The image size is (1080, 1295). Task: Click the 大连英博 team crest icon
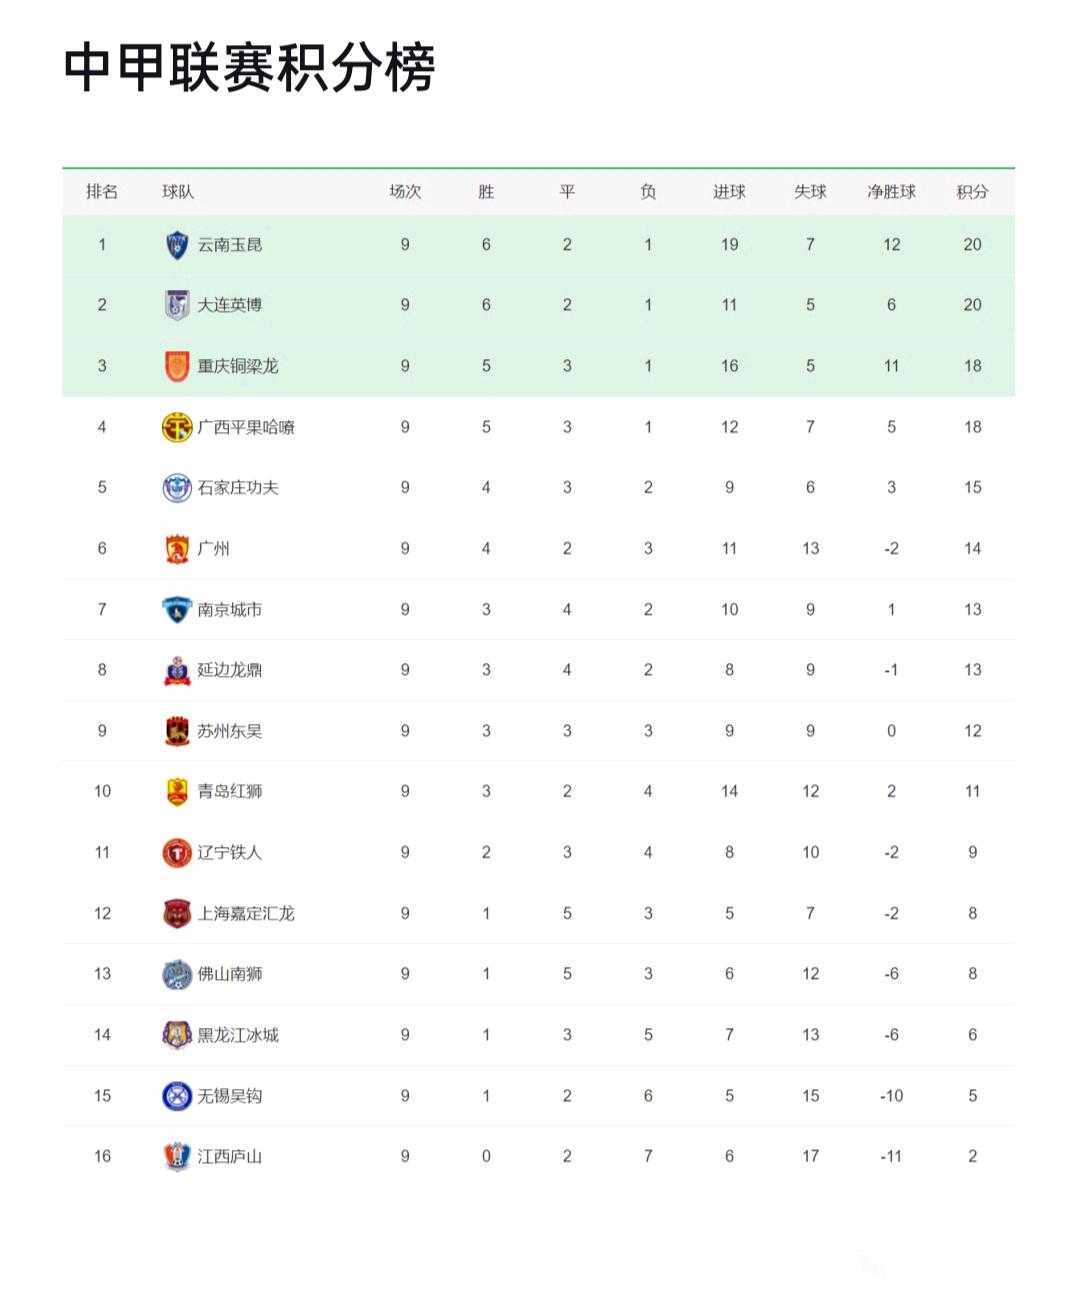(x=177, y=305)
